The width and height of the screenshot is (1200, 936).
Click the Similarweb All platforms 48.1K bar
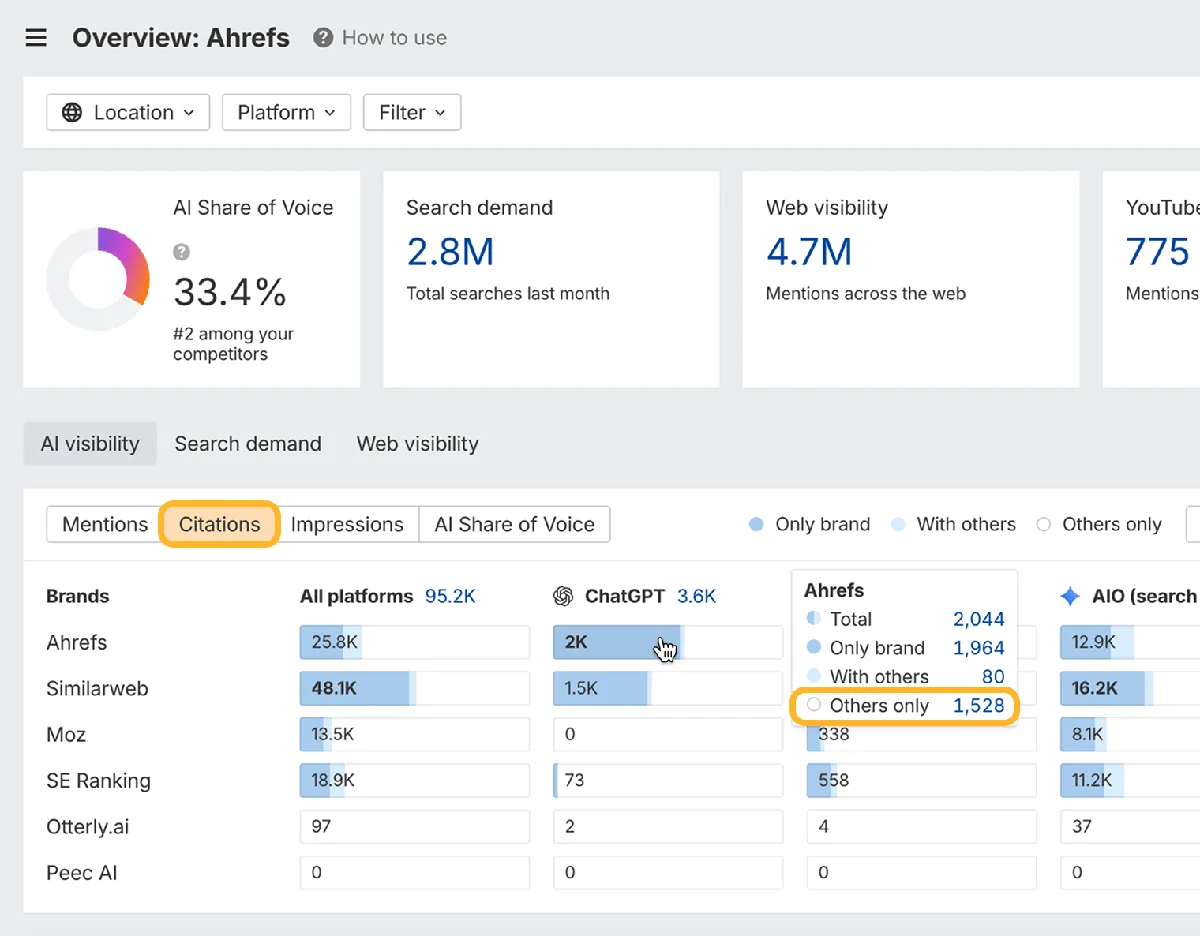(415, 688)
